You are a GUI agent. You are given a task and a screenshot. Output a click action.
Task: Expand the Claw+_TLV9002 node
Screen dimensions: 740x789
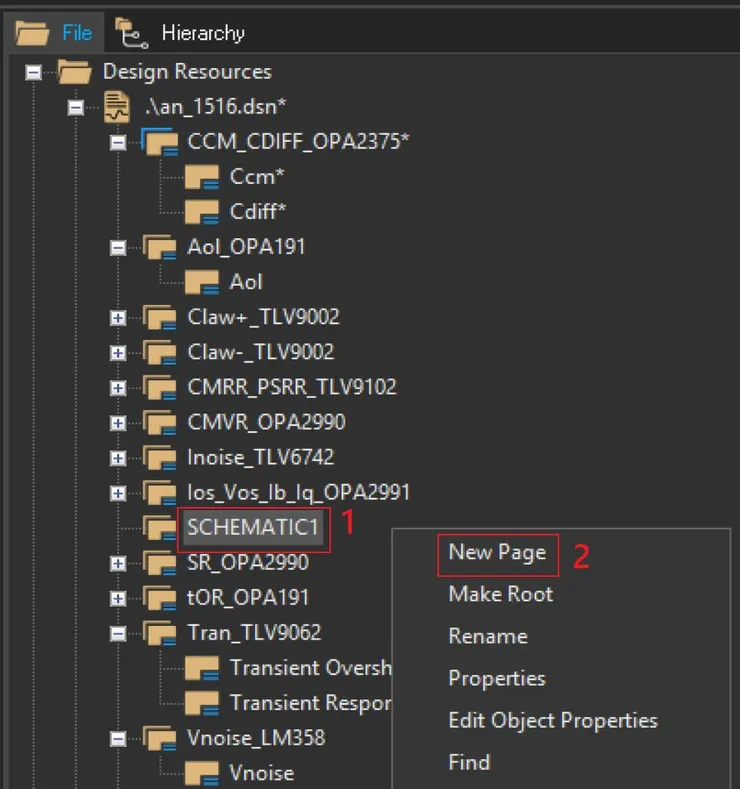(x=118, y=318)
